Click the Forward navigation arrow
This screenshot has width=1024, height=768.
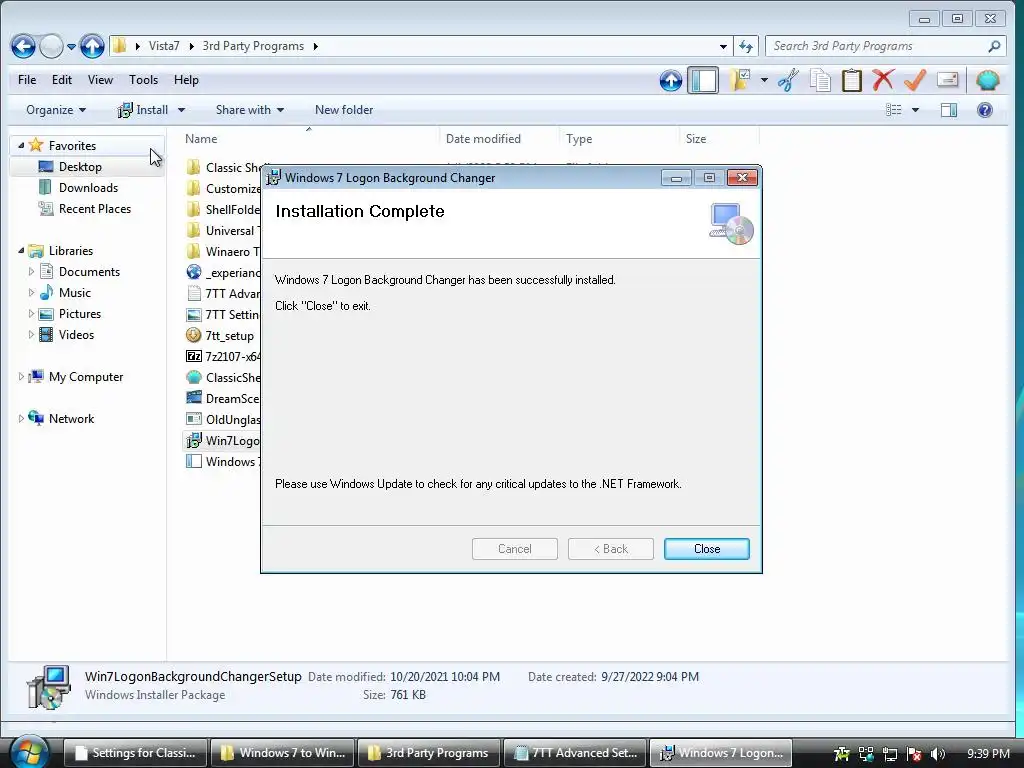point(51,46)
